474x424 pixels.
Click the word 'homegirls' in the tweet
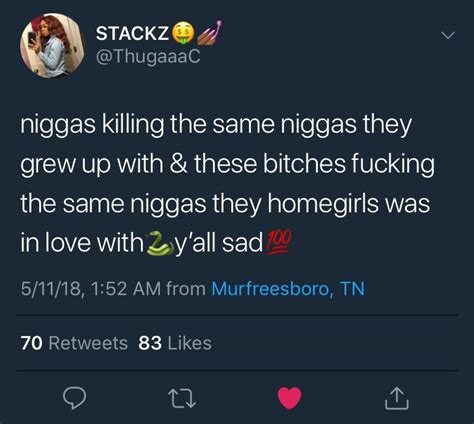[323, 204]
